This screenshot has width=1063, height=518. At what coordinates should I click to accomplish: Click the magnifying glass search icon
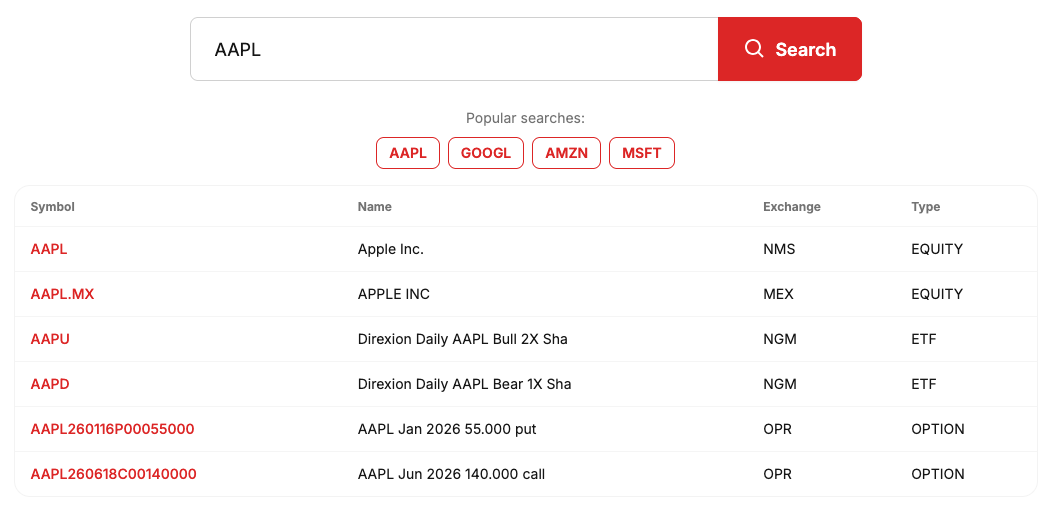pos(754,49)
